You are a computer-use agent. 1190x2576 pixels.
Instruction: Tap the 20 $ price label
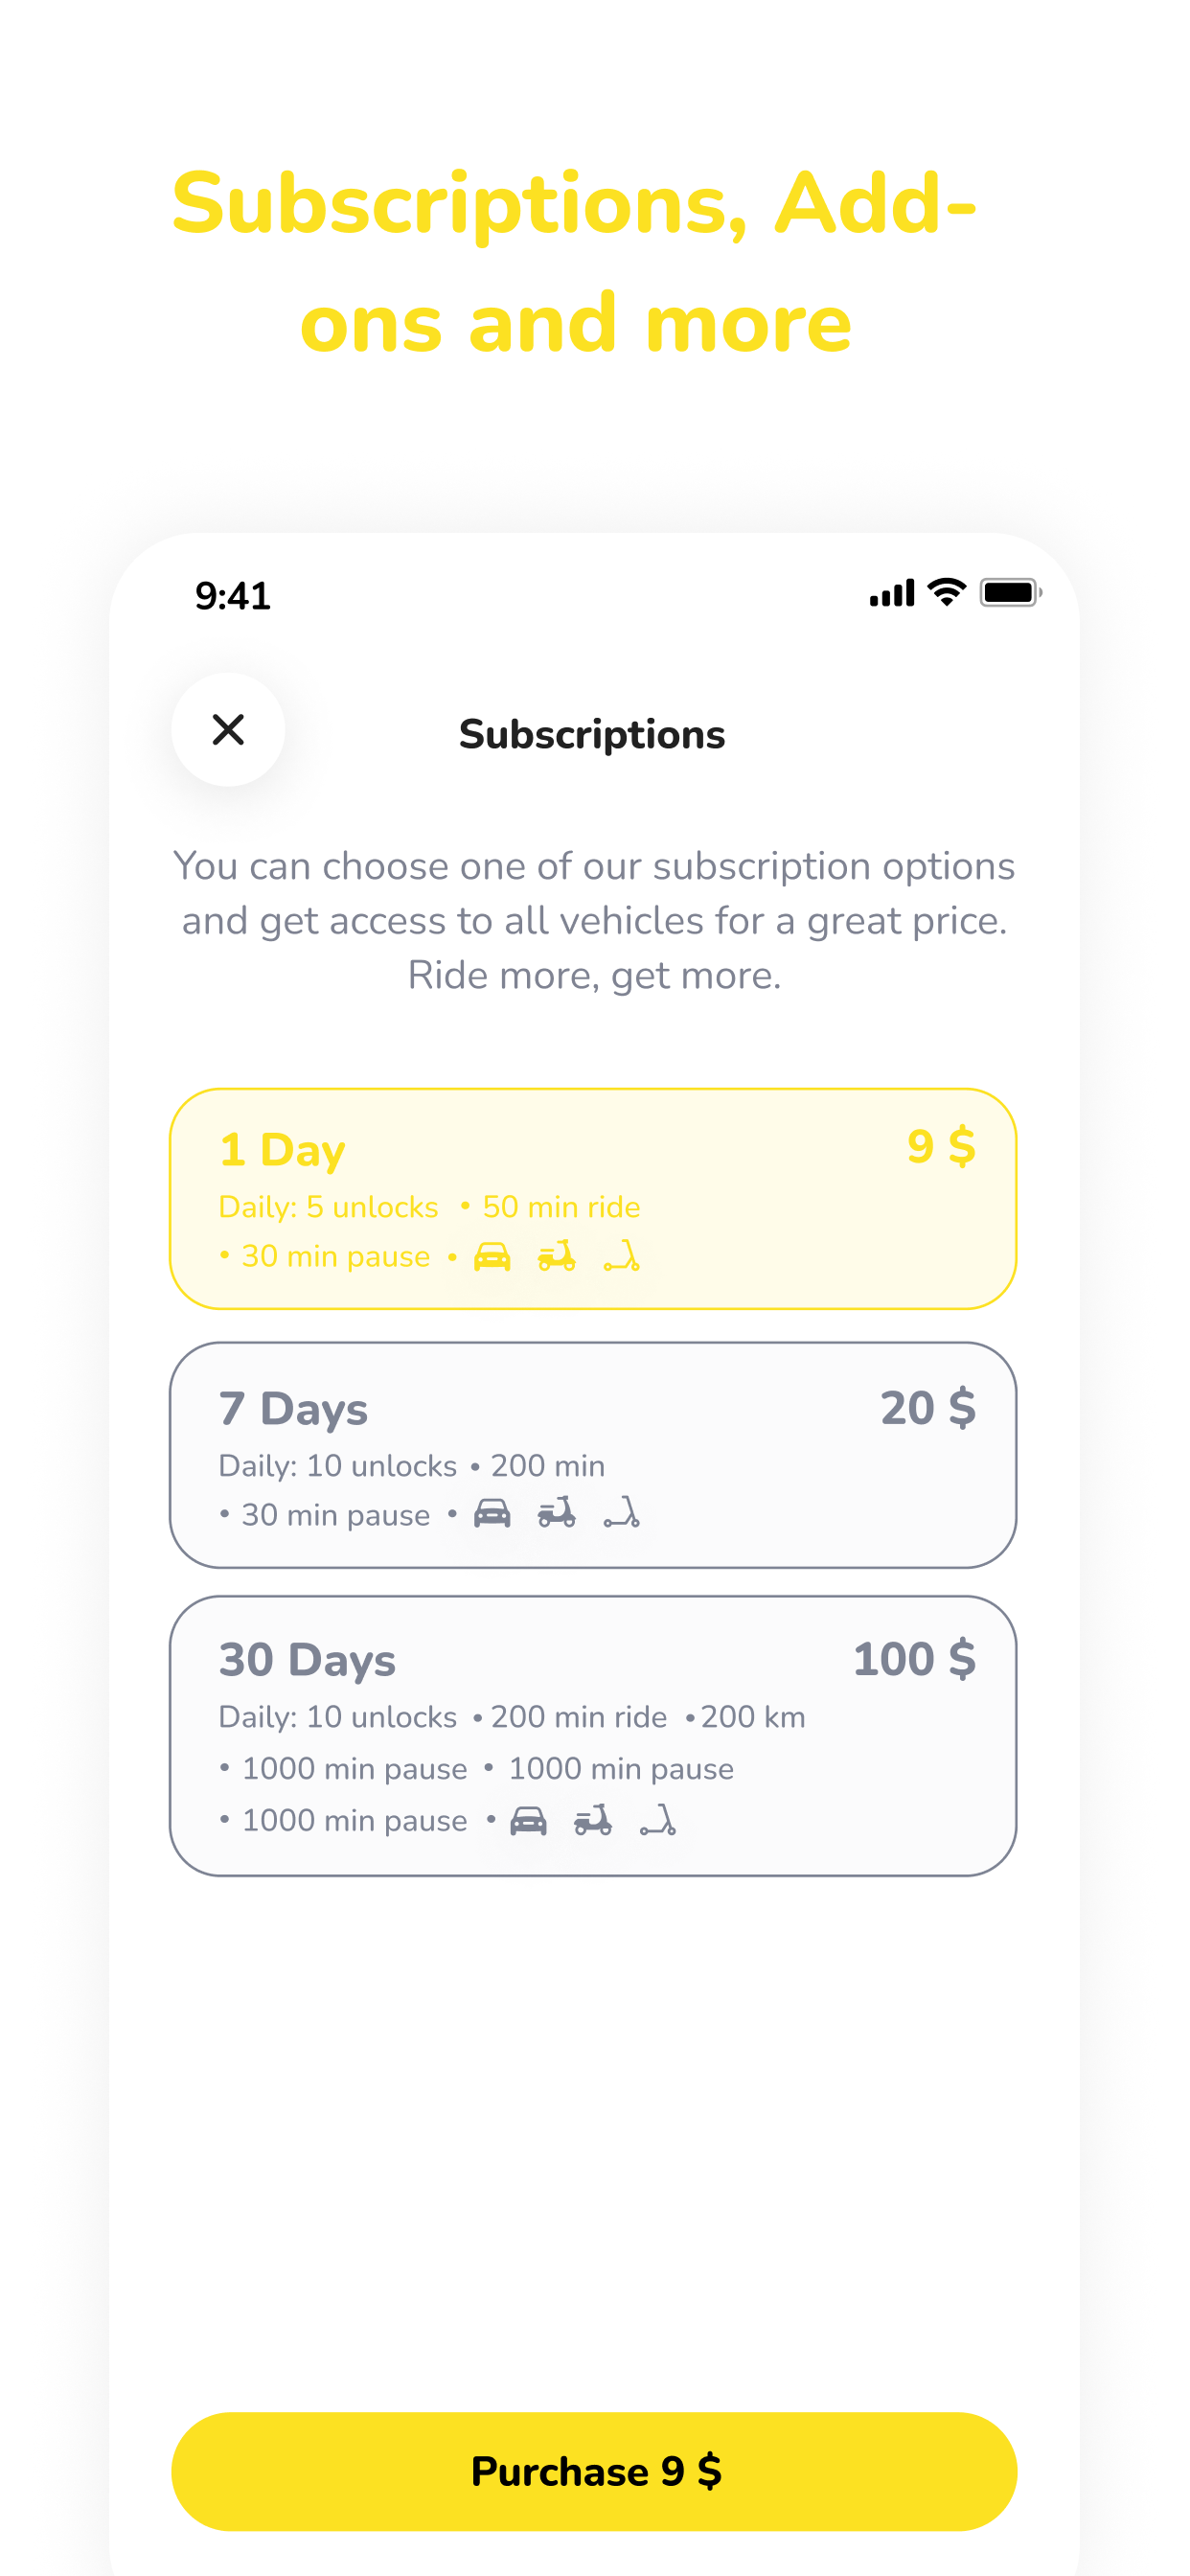click(x=928, y=1408)
